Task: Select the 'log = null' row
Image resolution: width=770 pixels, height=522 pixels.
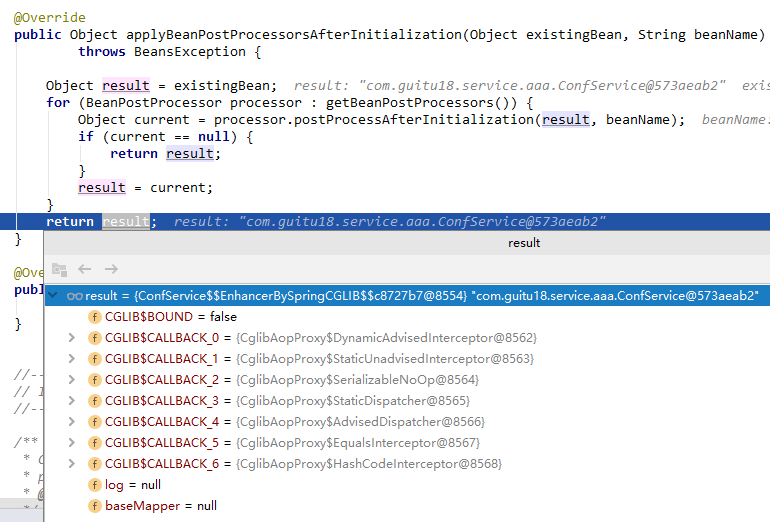Action: coord(408,485)
